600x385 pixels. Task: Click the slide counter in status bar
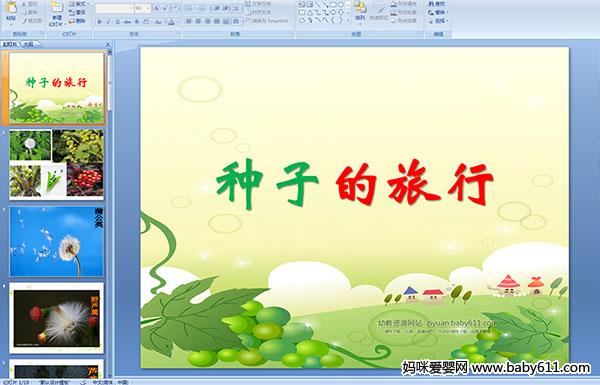coord(16,382)
